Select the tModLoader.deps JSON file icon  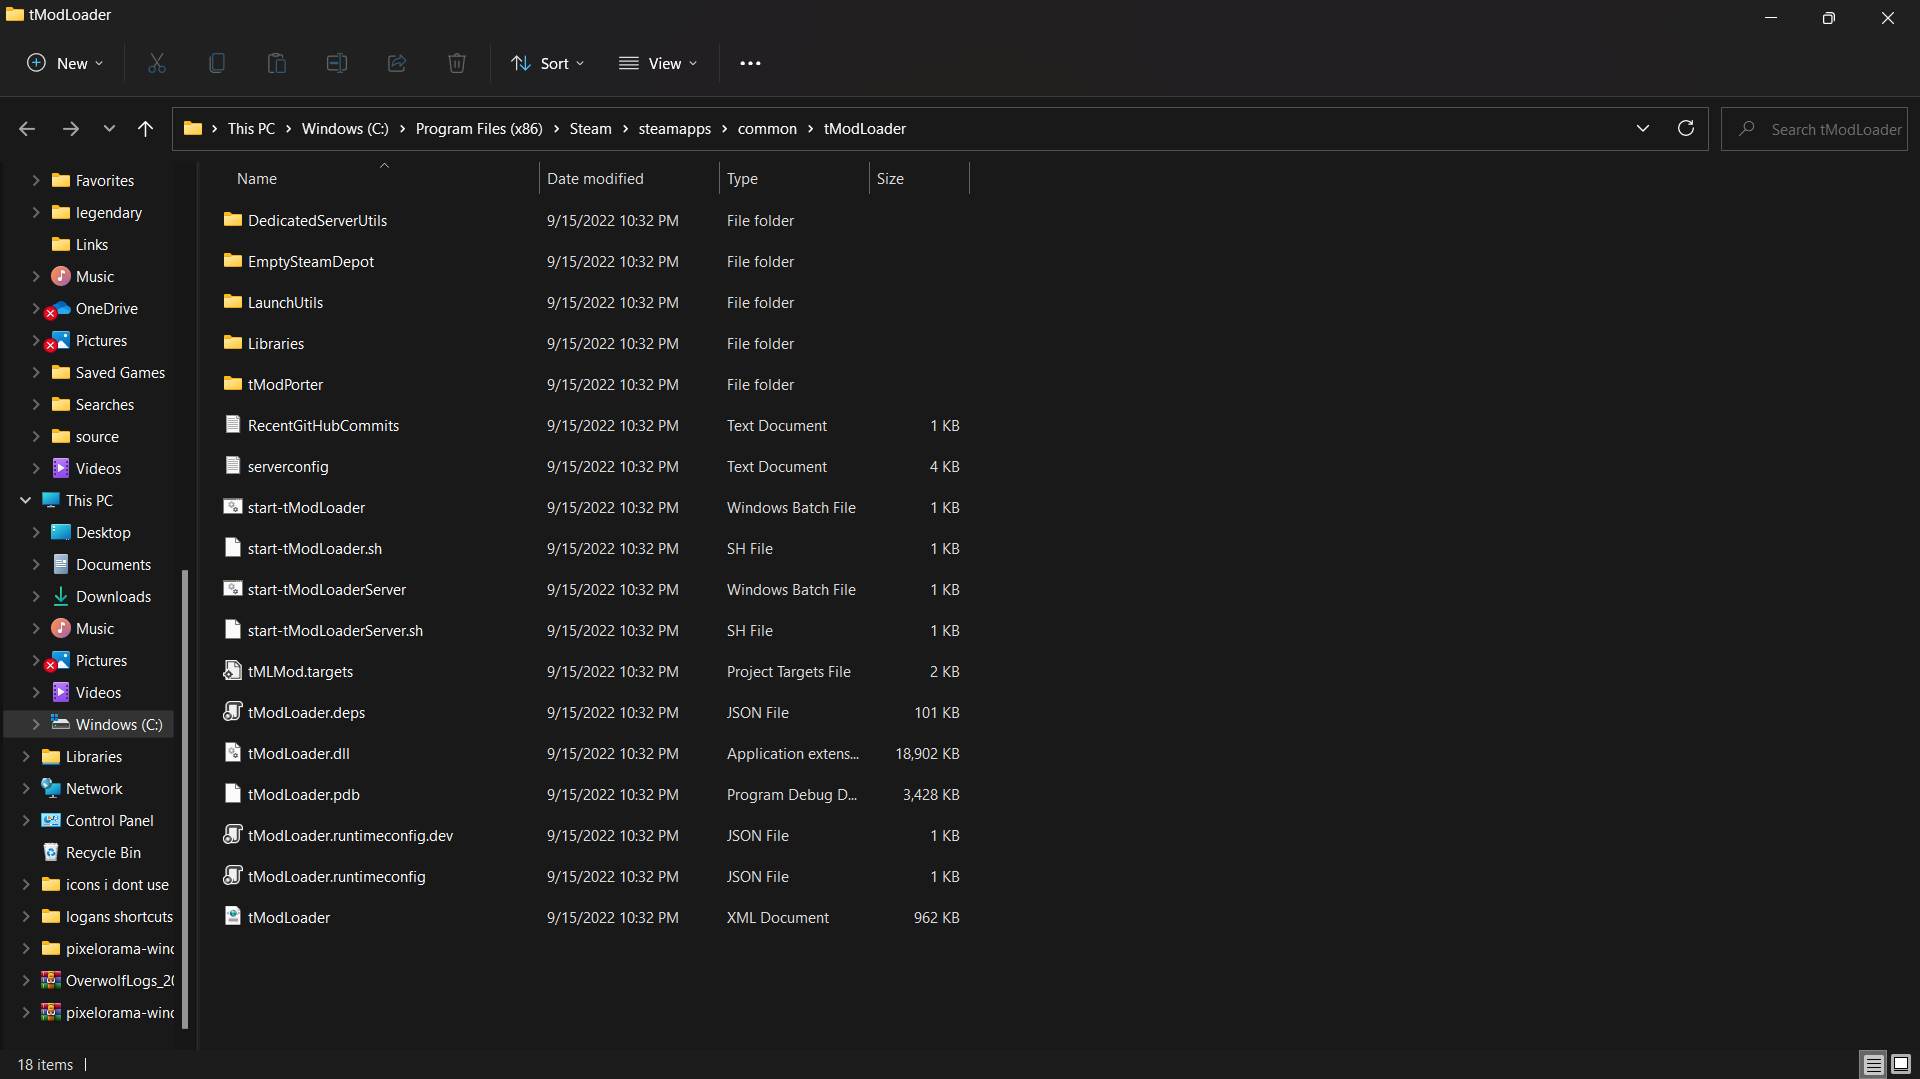[233, 712]
